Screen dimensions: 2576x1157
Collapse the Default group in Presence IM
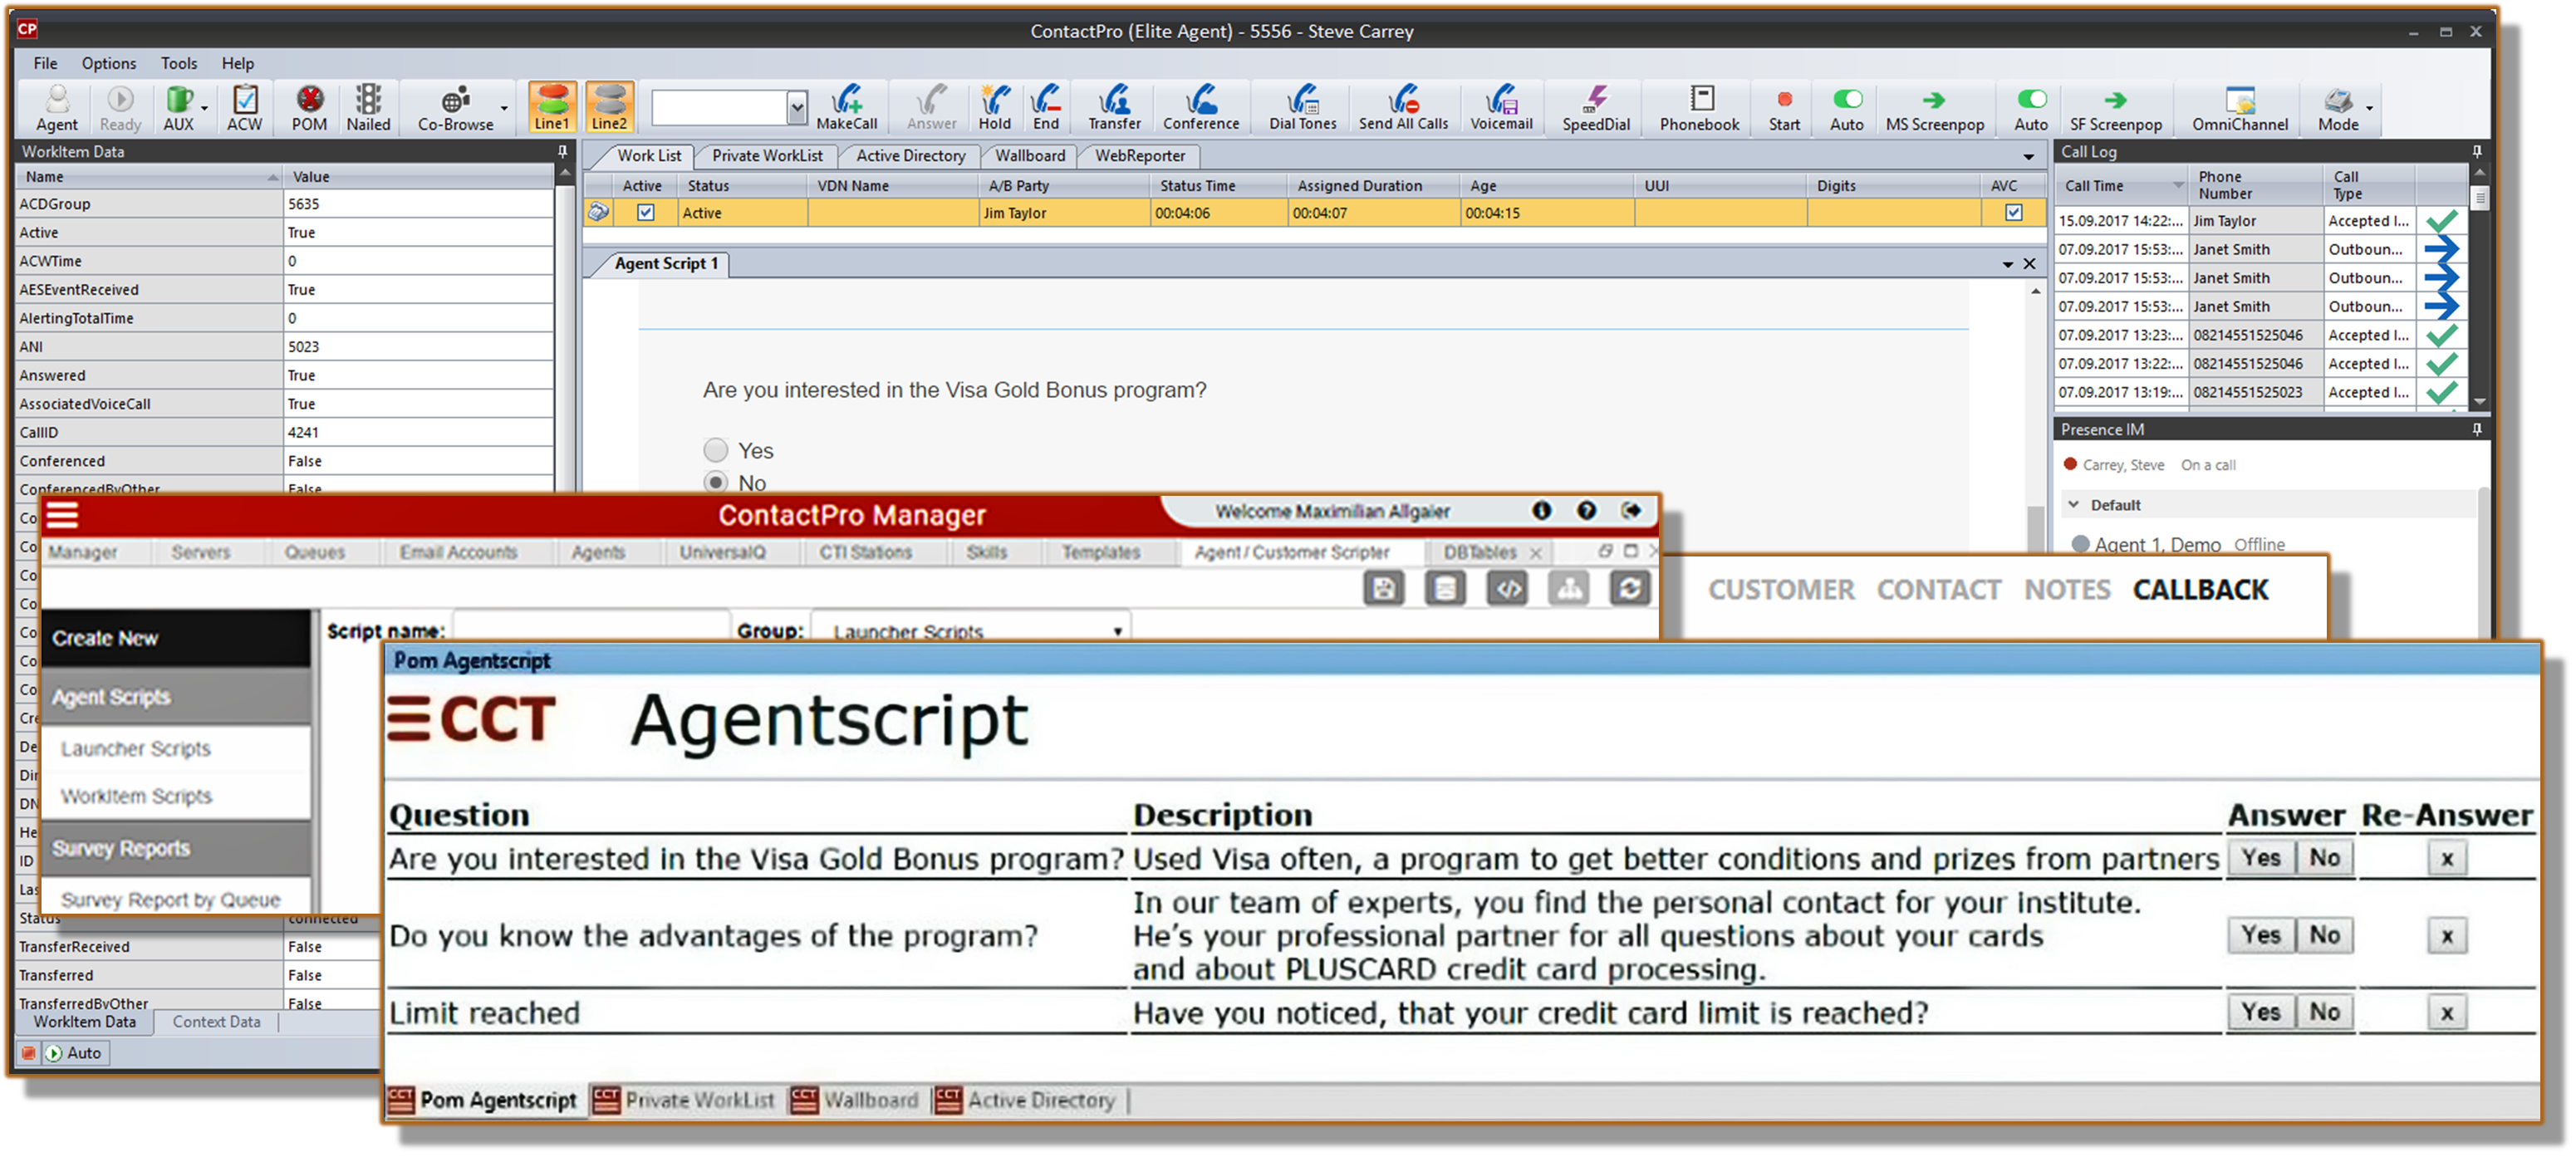click(2073, 505)
